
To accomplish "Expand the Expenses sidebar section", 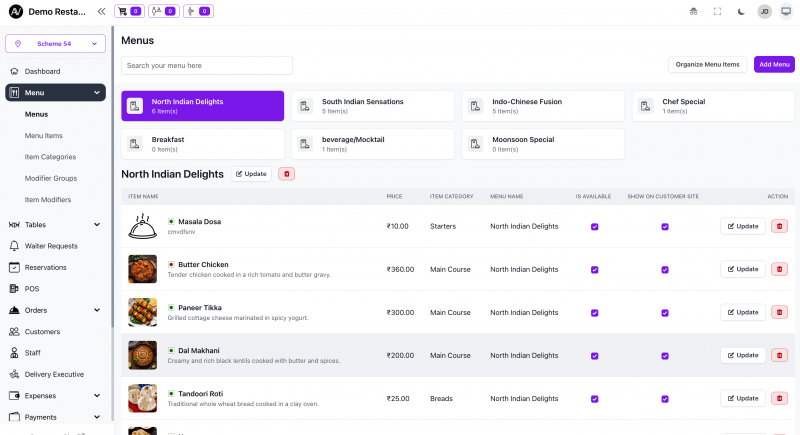I will pos(55,396).
